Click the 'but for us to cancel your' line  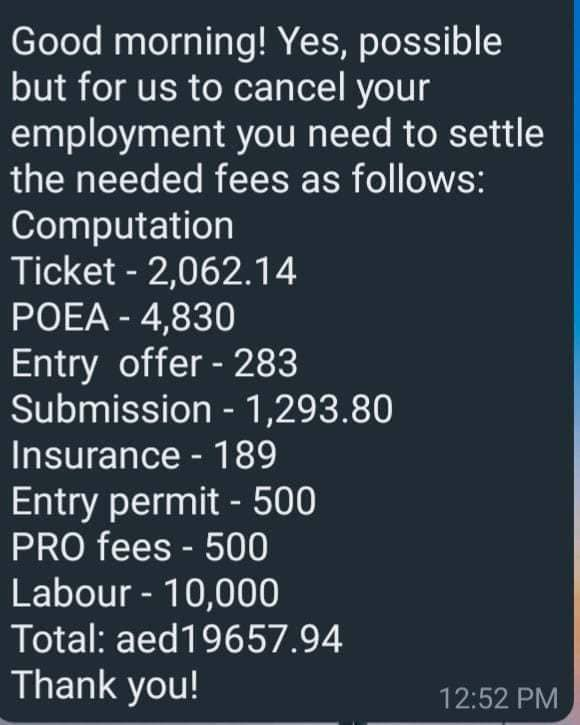coord(220,90)
